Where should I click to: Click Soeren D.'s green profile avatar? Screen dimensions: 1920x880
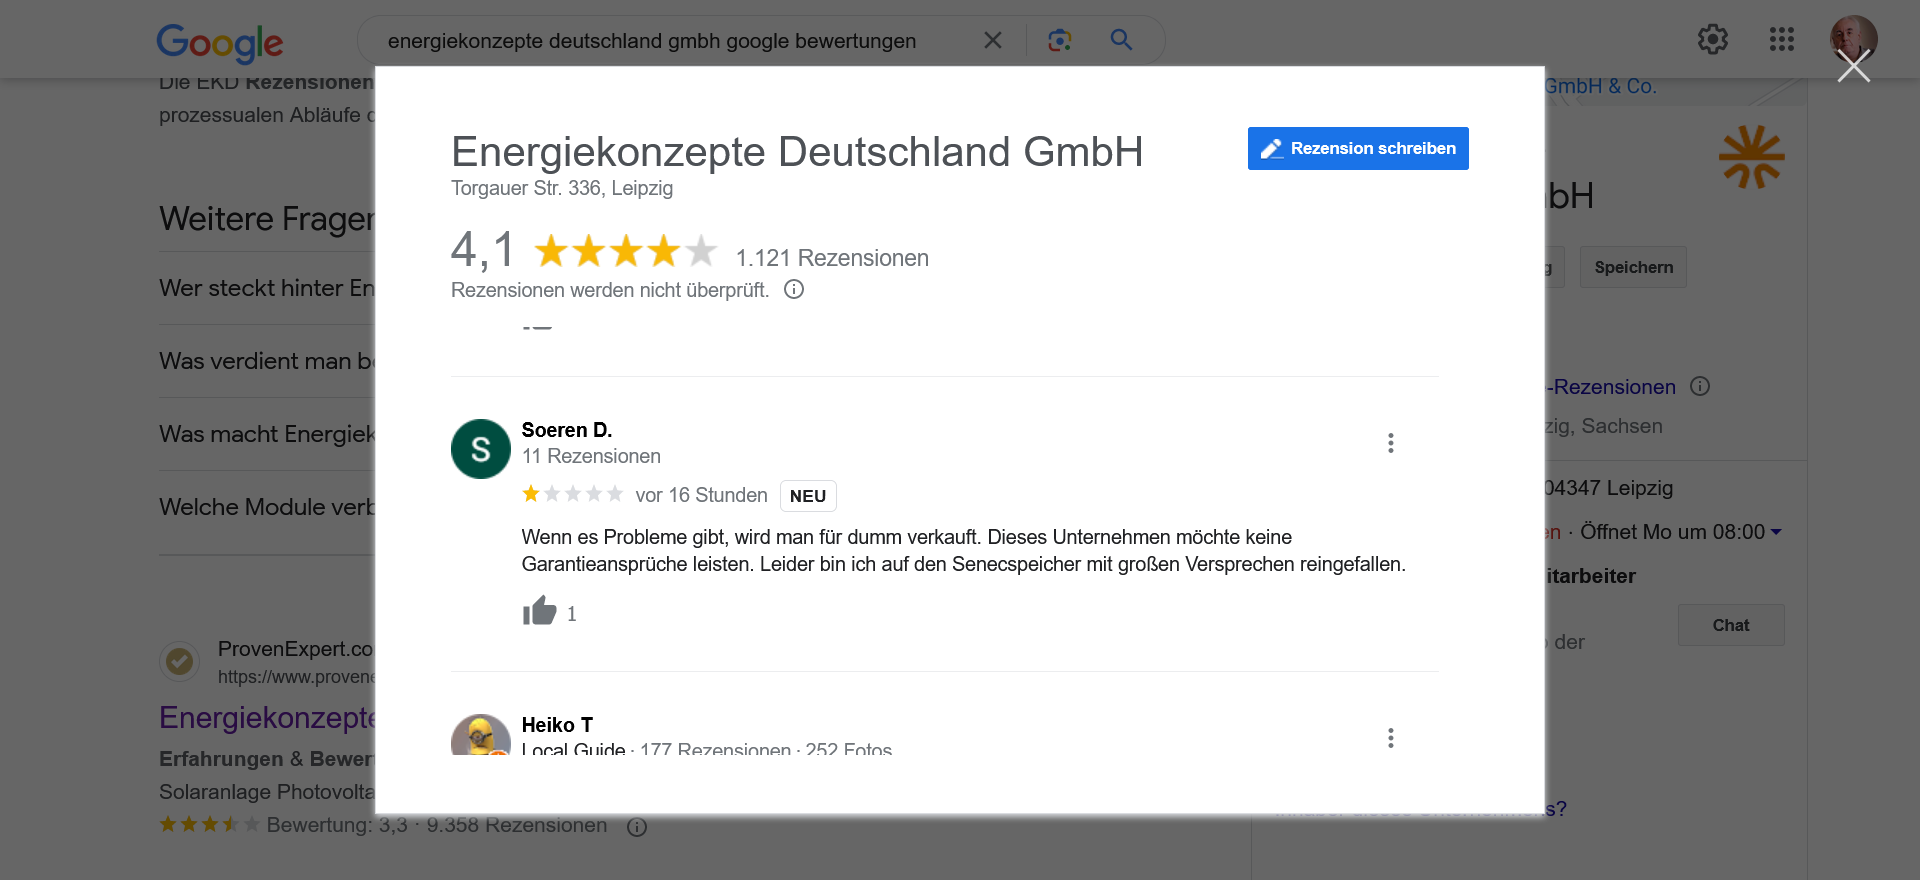coord(481,449)
